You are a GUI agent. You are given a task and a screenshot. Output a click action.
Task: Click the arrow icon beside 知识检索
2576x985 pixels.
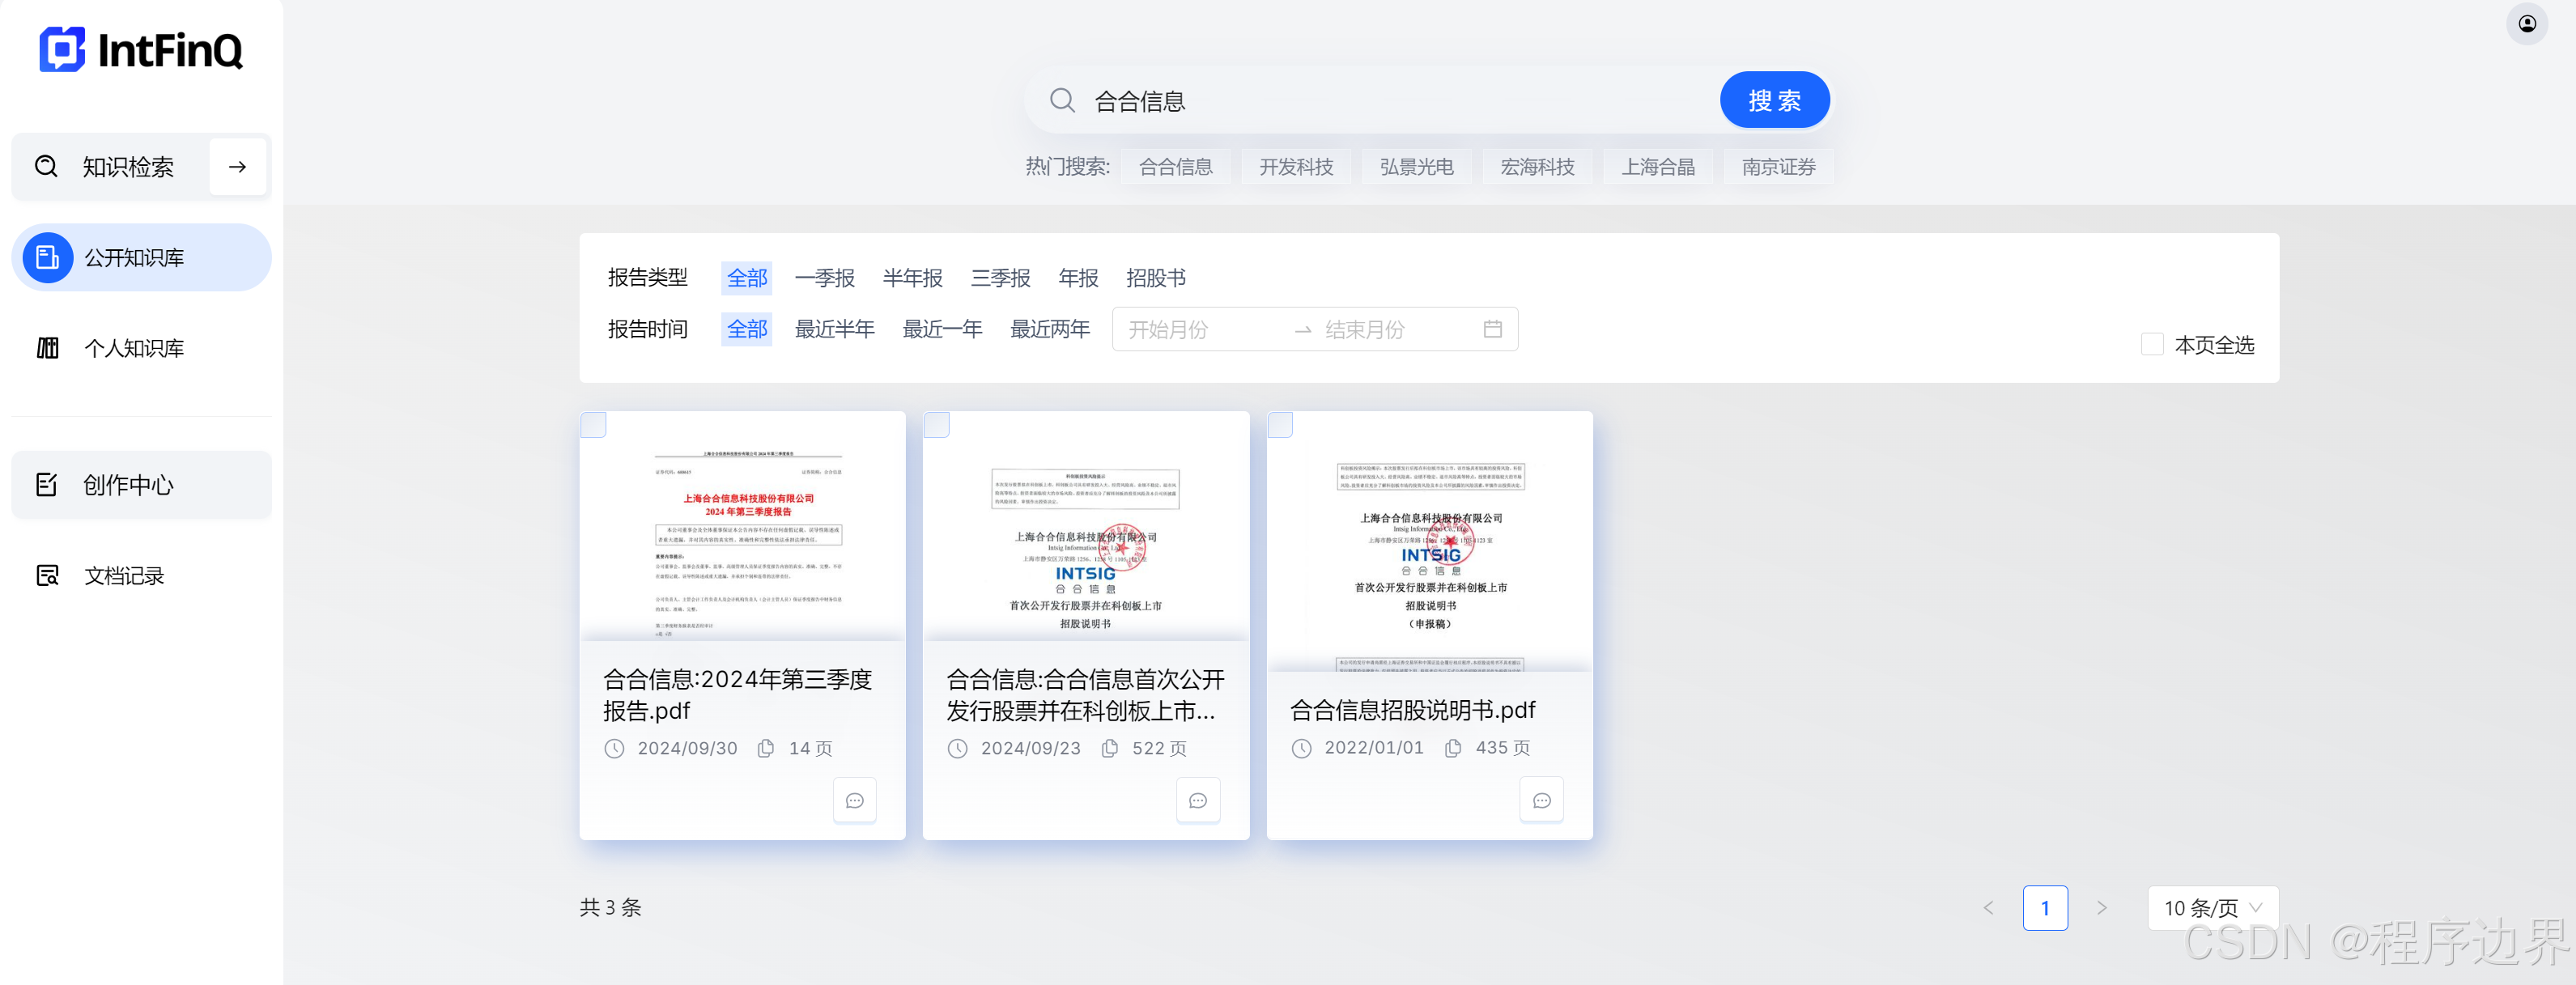237,167
